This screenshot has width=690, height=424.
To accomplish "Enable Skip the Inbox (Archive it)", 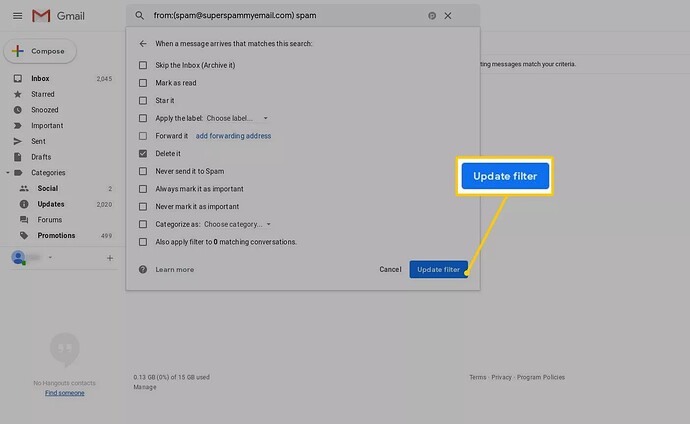I will click(x=143, y=65).
